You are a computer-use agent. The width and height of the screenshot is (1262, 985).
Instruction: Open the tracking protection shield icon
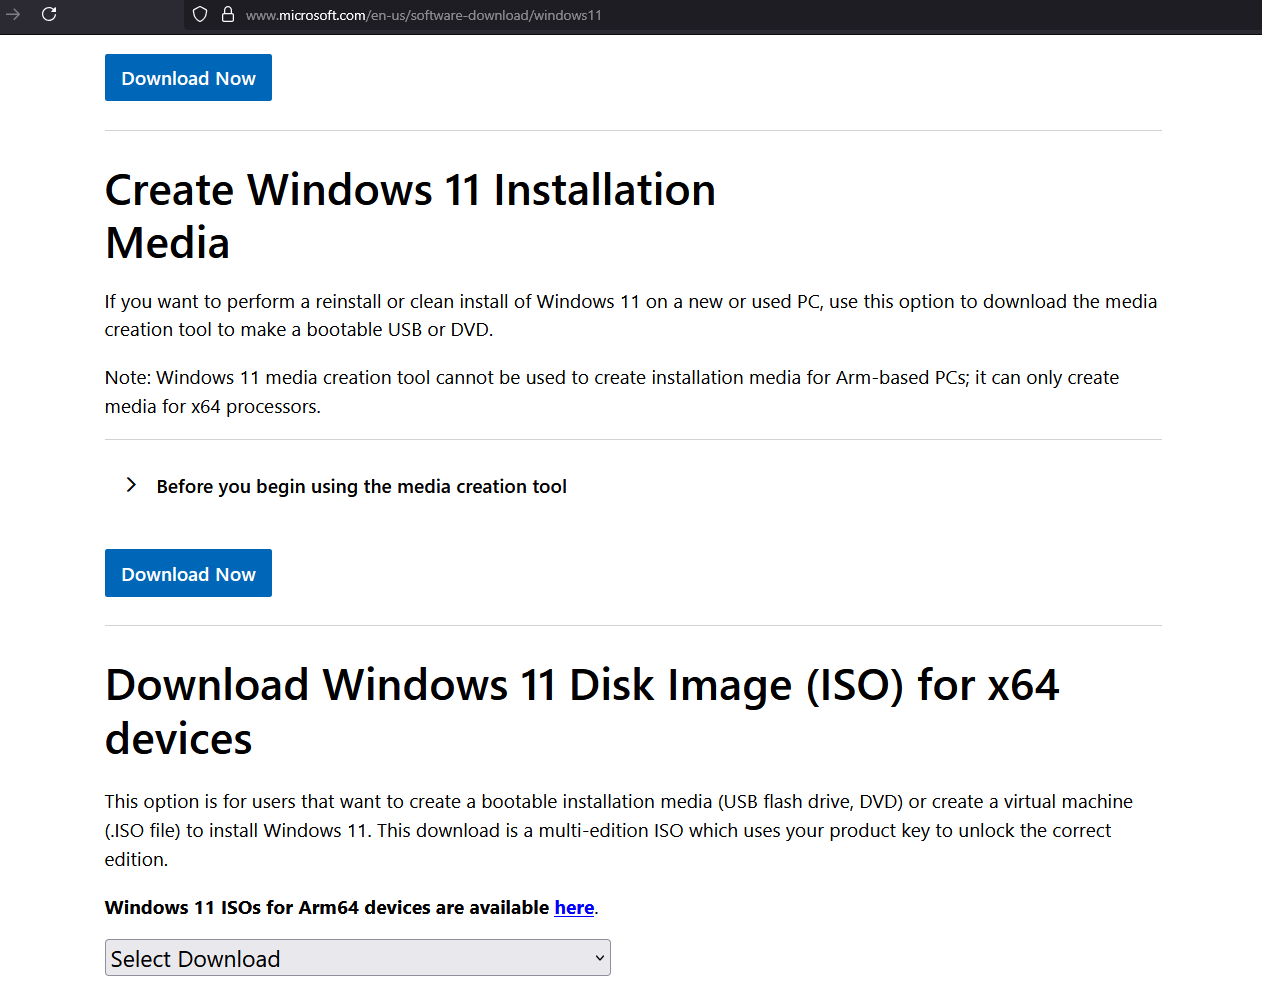point(200,14)
